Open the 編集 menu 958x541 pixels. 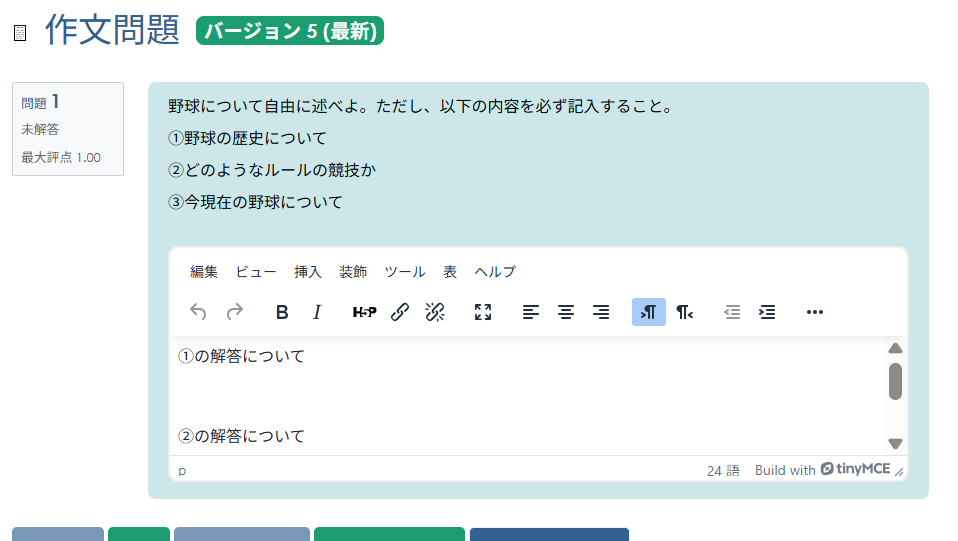tap(204, 272)
